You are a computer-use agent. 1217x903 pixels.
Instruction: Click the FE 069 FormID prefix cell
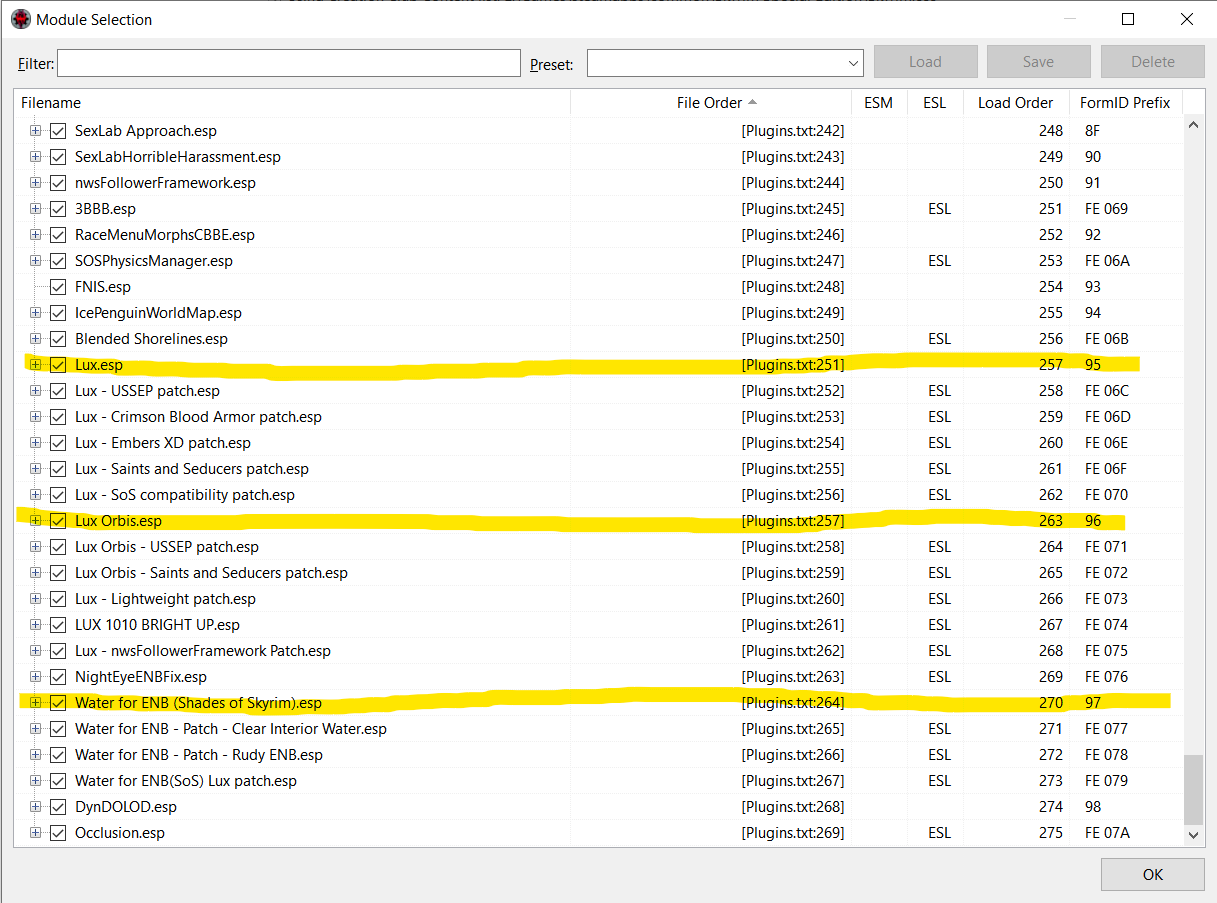point(1106,209)
